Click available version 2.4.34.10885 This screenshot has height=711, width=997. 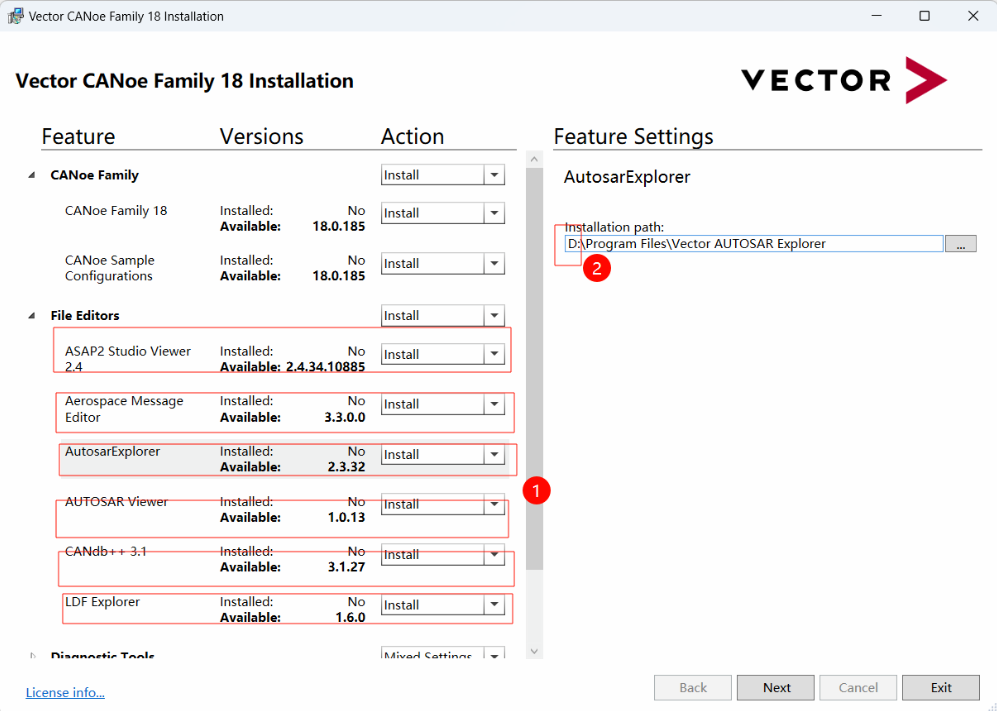[x=326, y=367]
